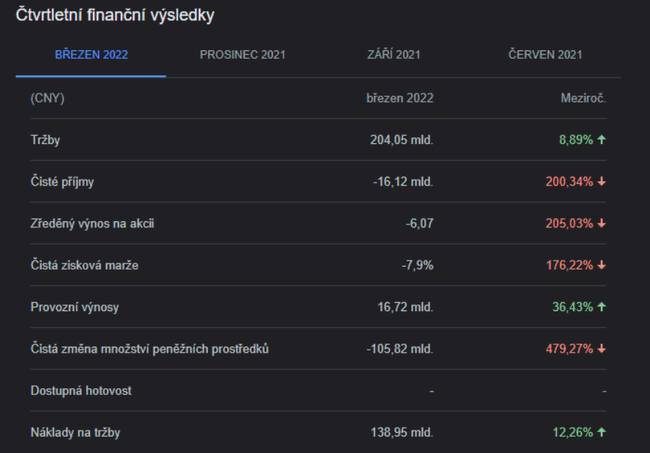The width and height of the screenshot is (650, 453).
Task: Click the down arrow for change in cash
Action: click(x=602, y=349)
